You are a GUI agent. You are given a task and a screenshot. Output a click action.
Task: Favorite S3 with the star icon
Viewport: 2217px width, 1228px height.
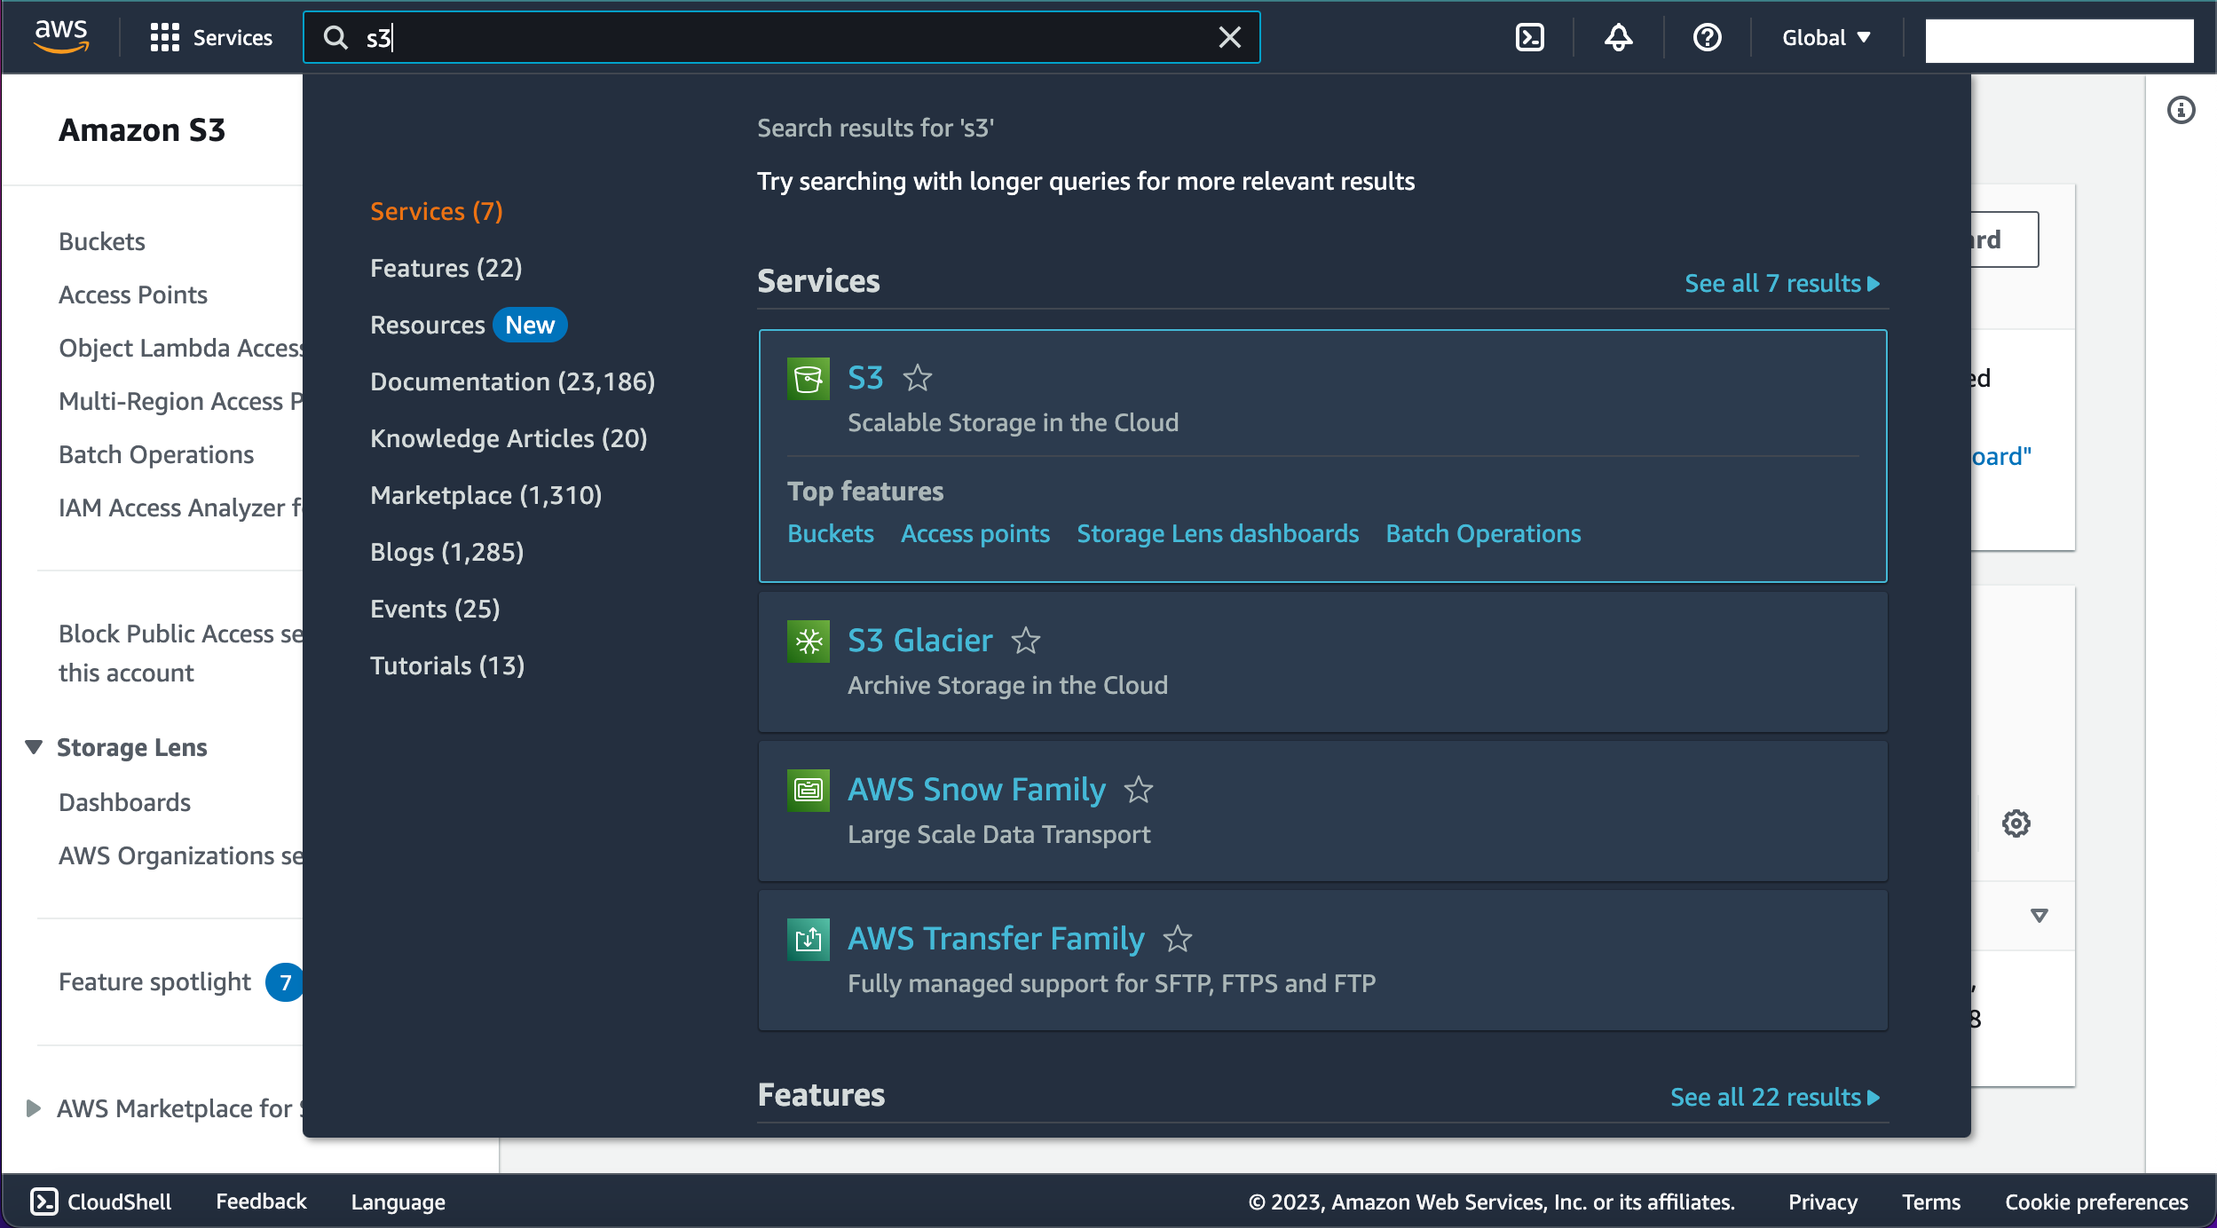coord(917,378)
